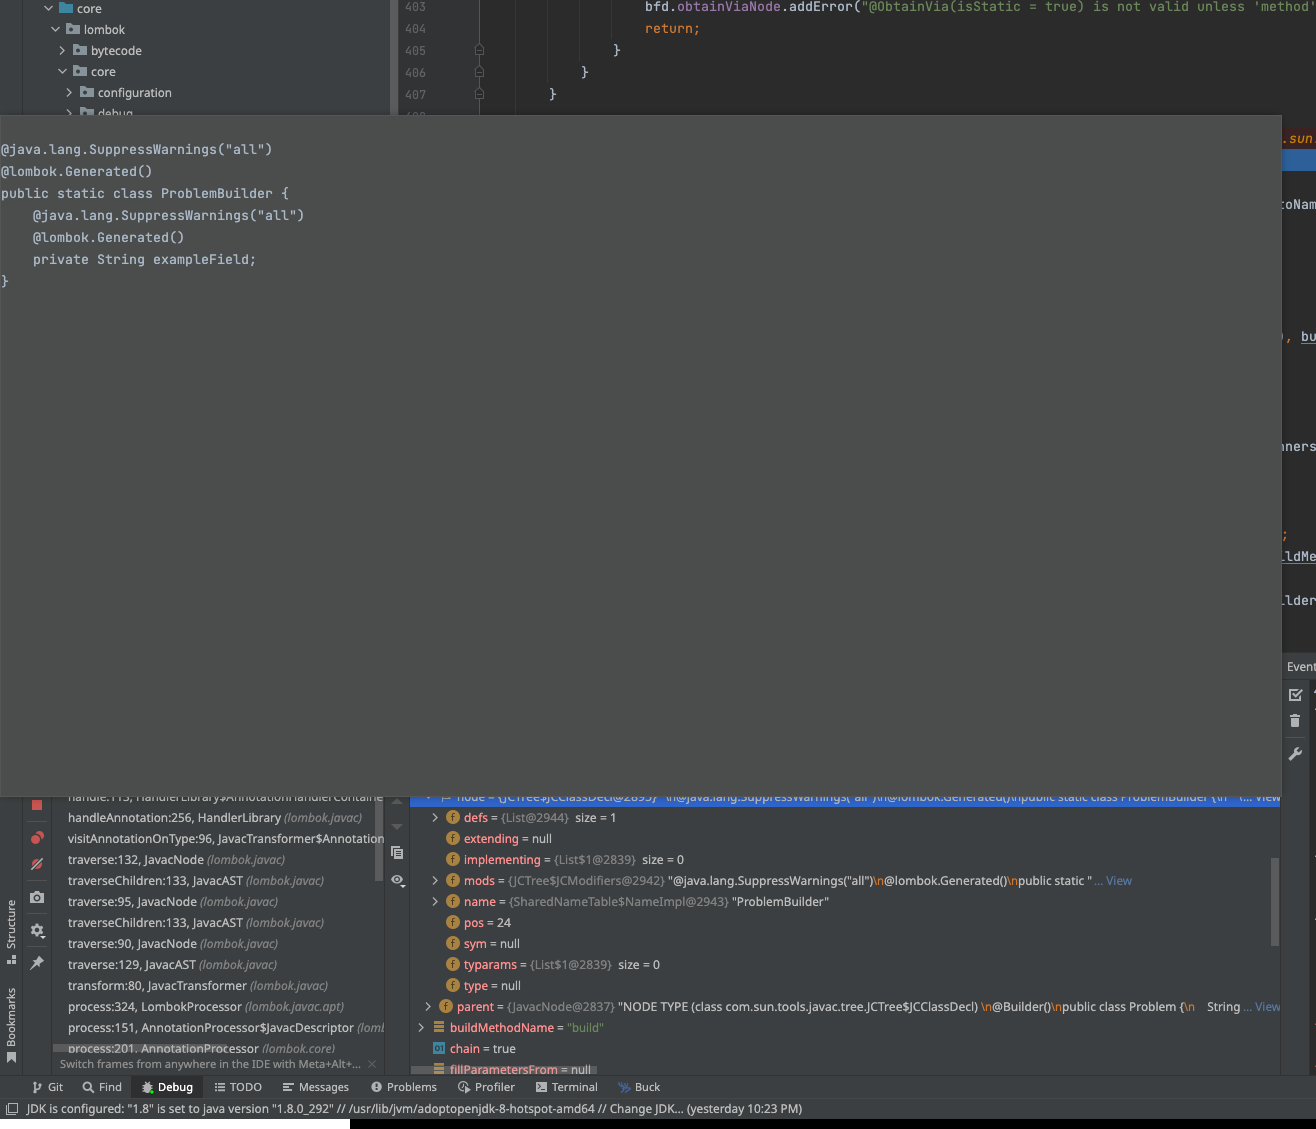The image size is (1316, 1129).
Task: Open the Messages tool tab
Action: (316, 1087)
